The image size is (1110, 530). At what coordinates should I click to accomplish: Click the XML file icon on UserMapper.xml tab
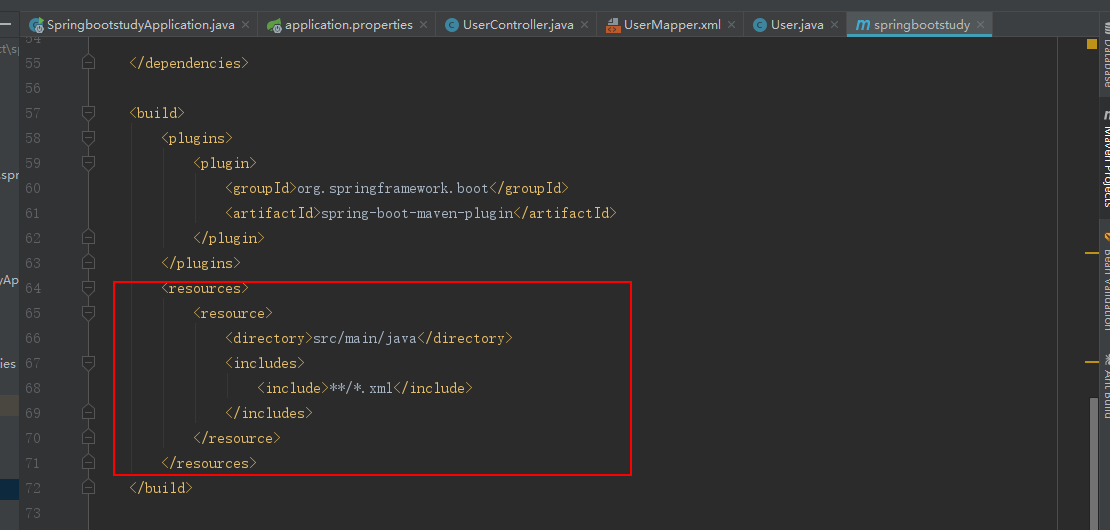[613, 25]
